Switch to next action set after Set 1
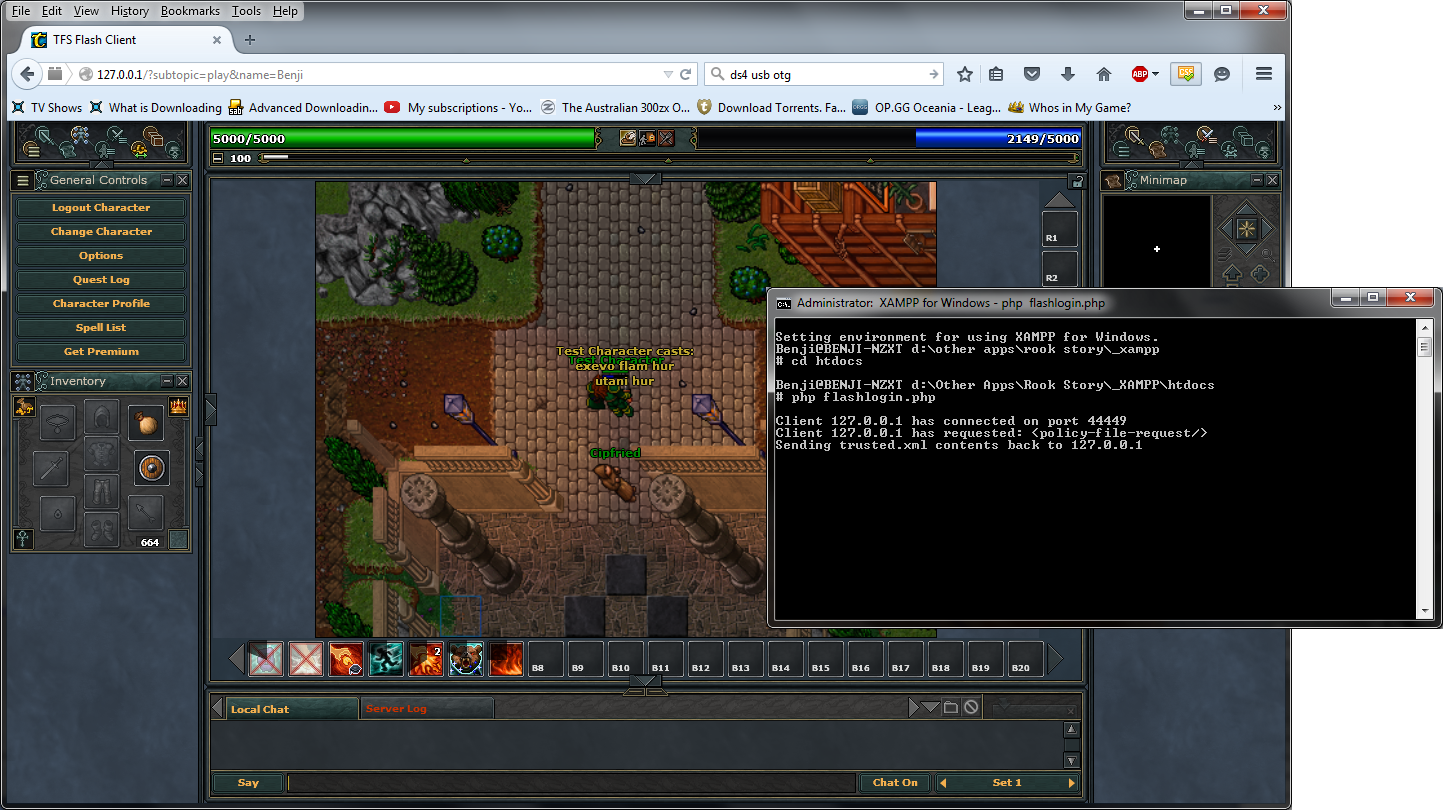 tap(1072, 783)
